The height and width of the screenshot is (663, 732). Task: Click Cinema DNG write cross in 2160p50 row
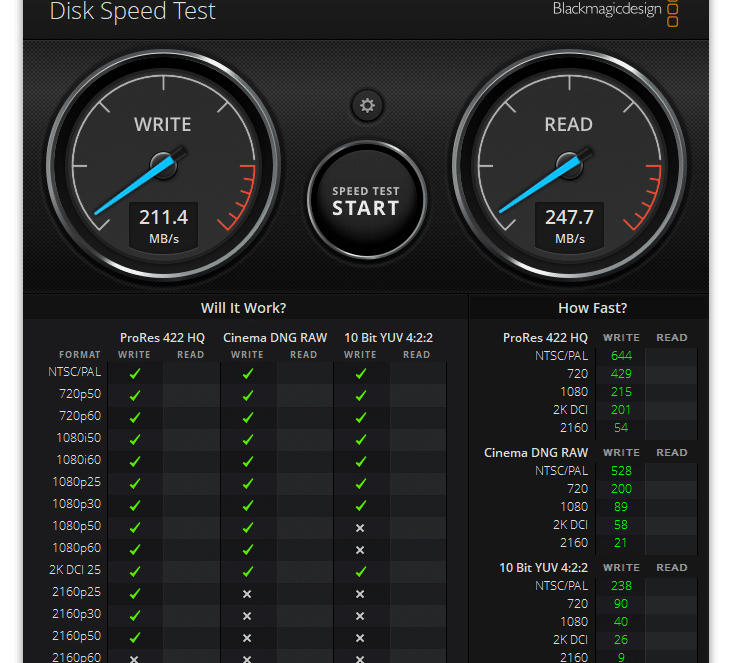[247, 638]
